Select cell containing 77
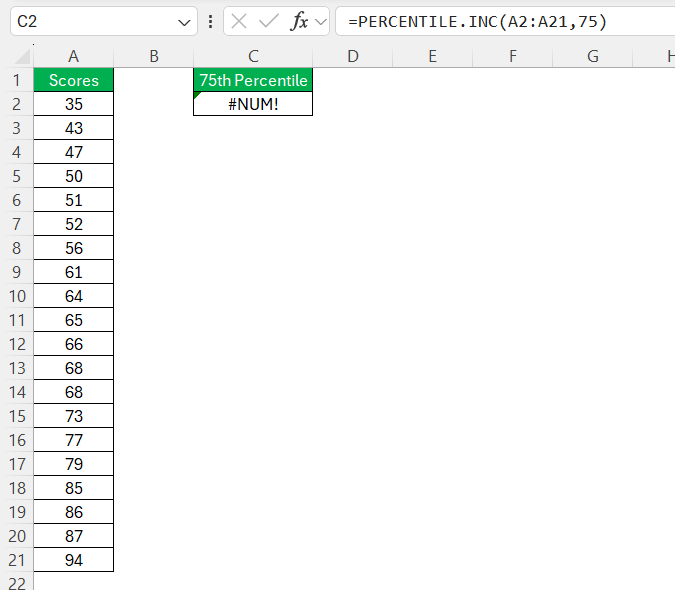The width and height of the screenshot is (675, 590). [74, 440]
